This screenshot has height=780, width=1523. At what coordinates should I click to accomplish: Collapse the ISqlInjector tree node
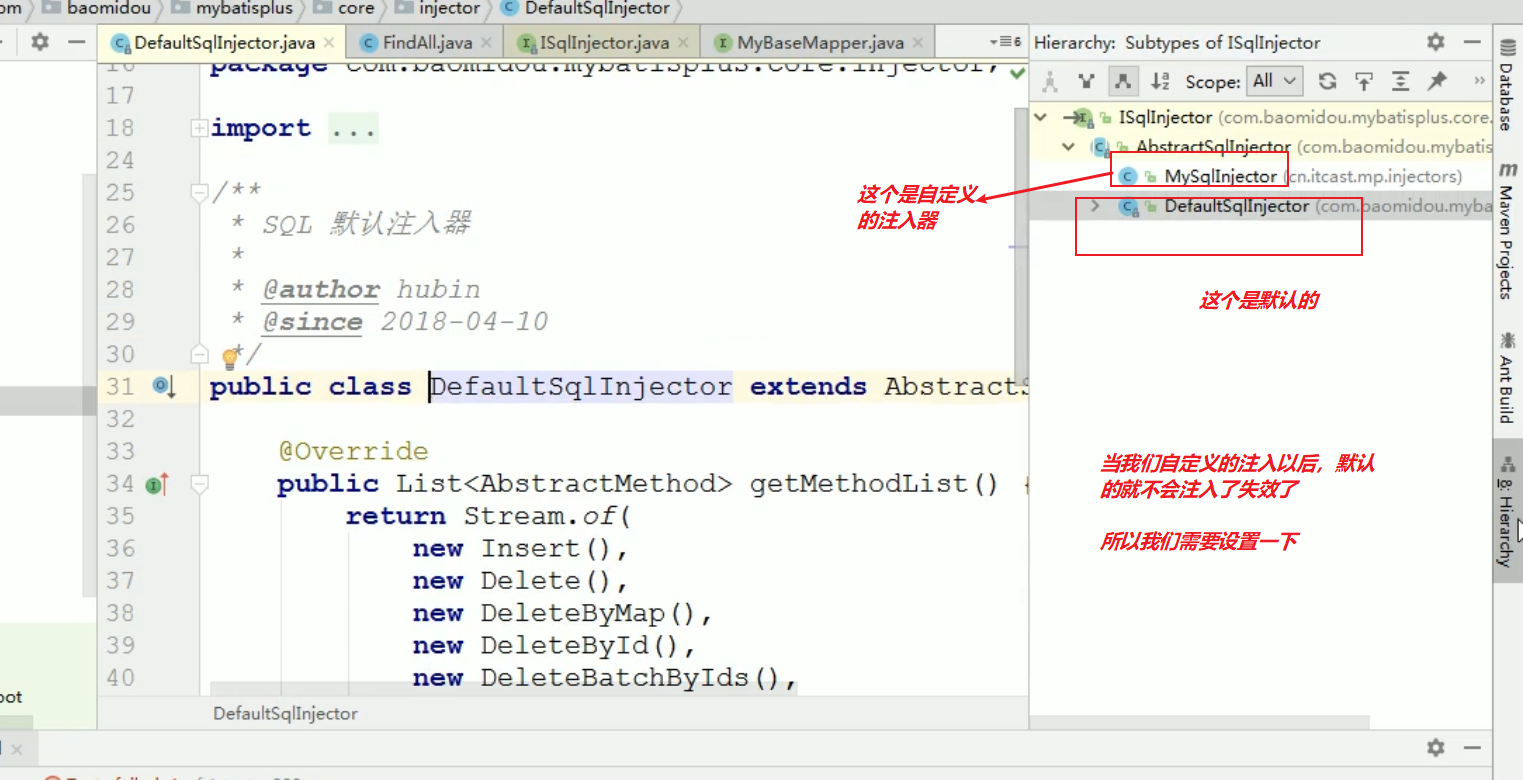coord(1041,117)
